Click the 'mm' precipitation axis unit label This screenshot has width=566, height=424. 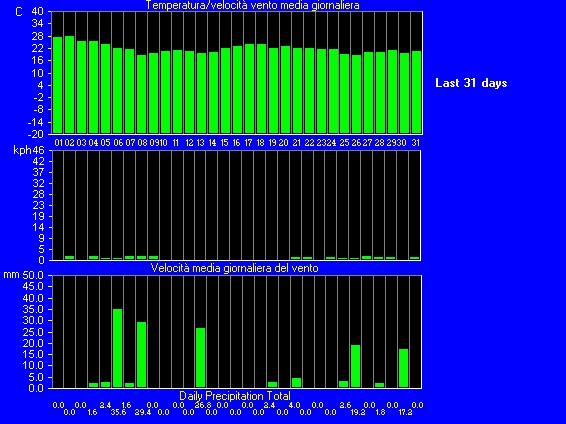click(11, 275)
